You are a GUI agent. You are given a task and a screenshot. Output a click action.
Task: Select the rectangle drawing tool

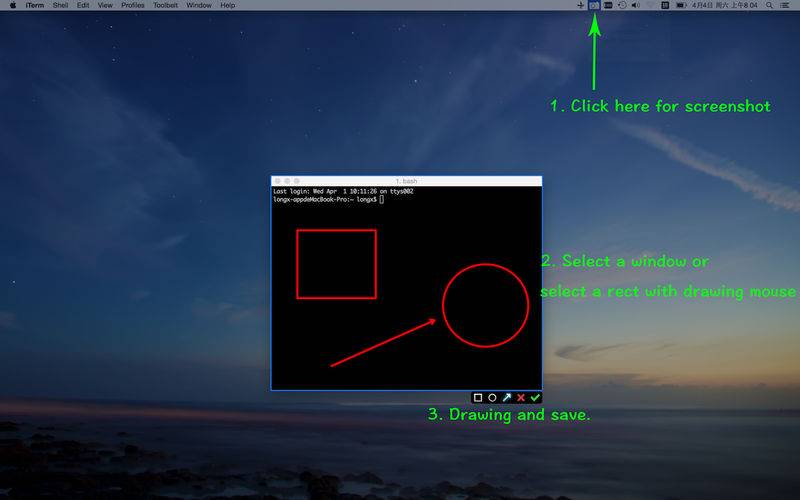tap(478, 398)
